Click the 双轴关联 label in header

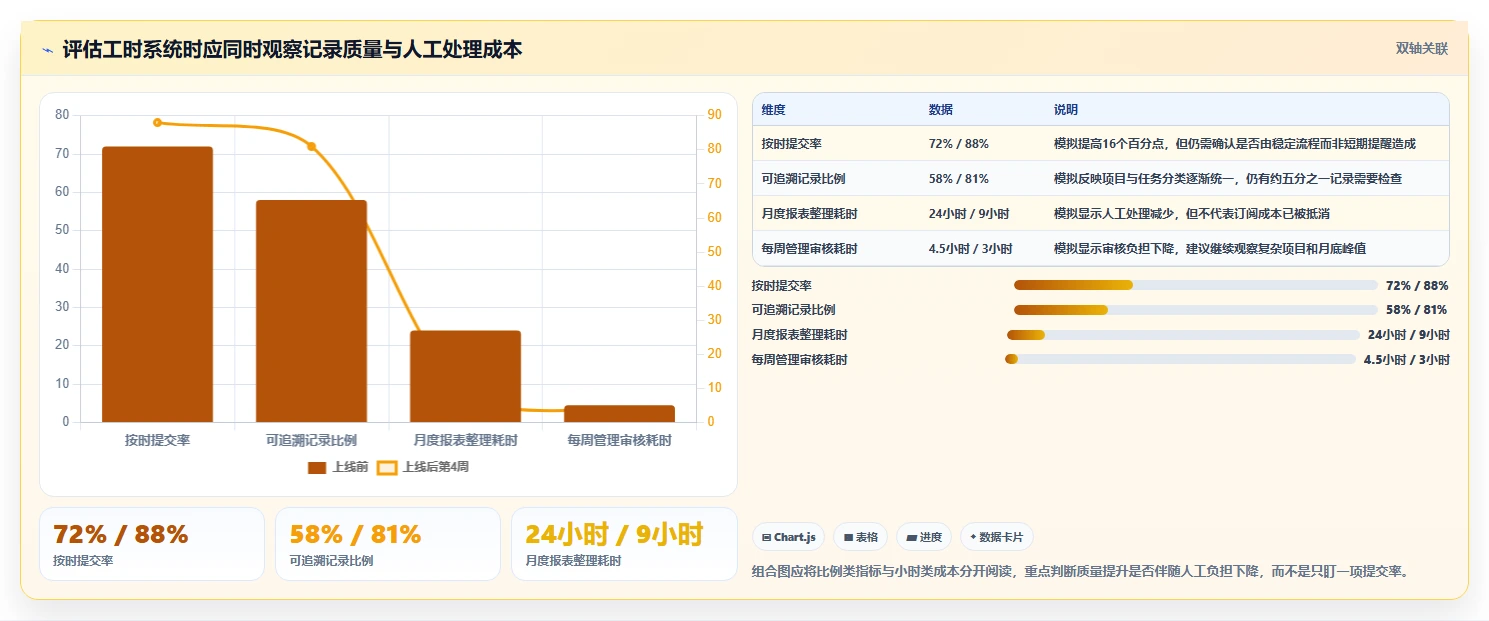click(x=1421, y=48)
